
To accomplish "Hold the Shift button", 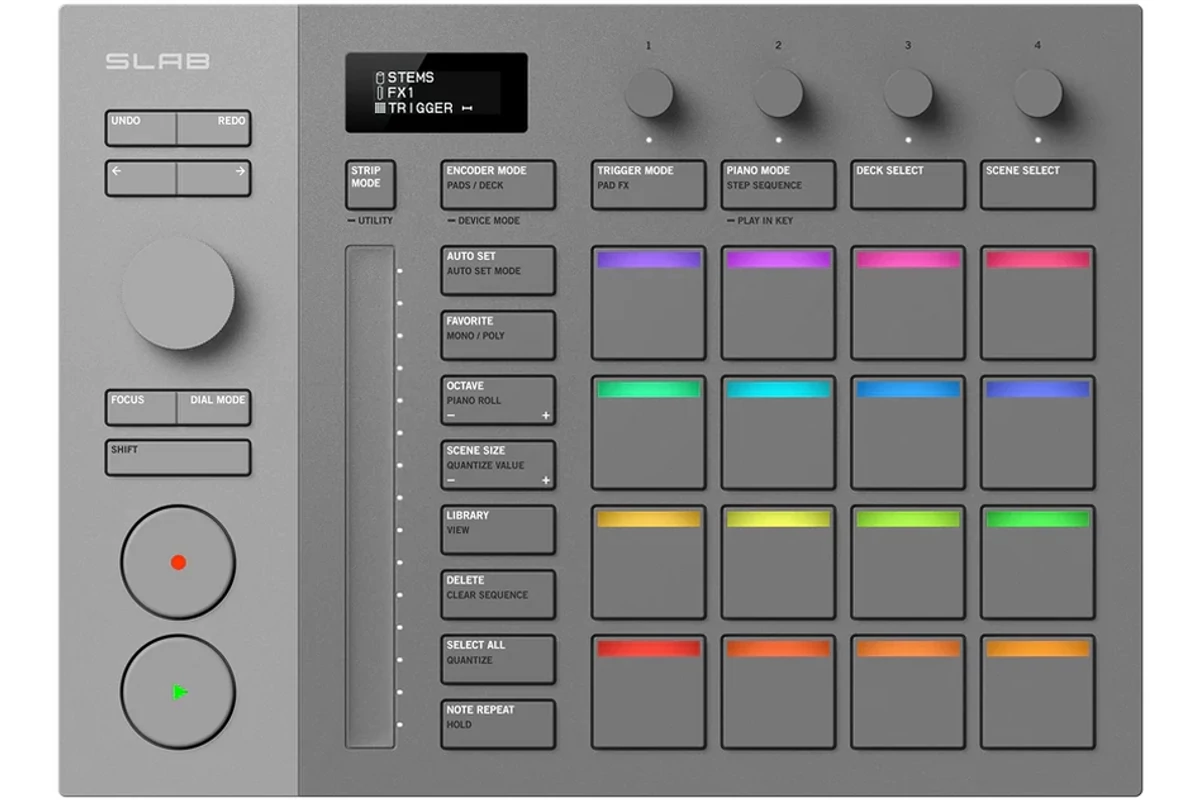I will (x=178, y=458).
